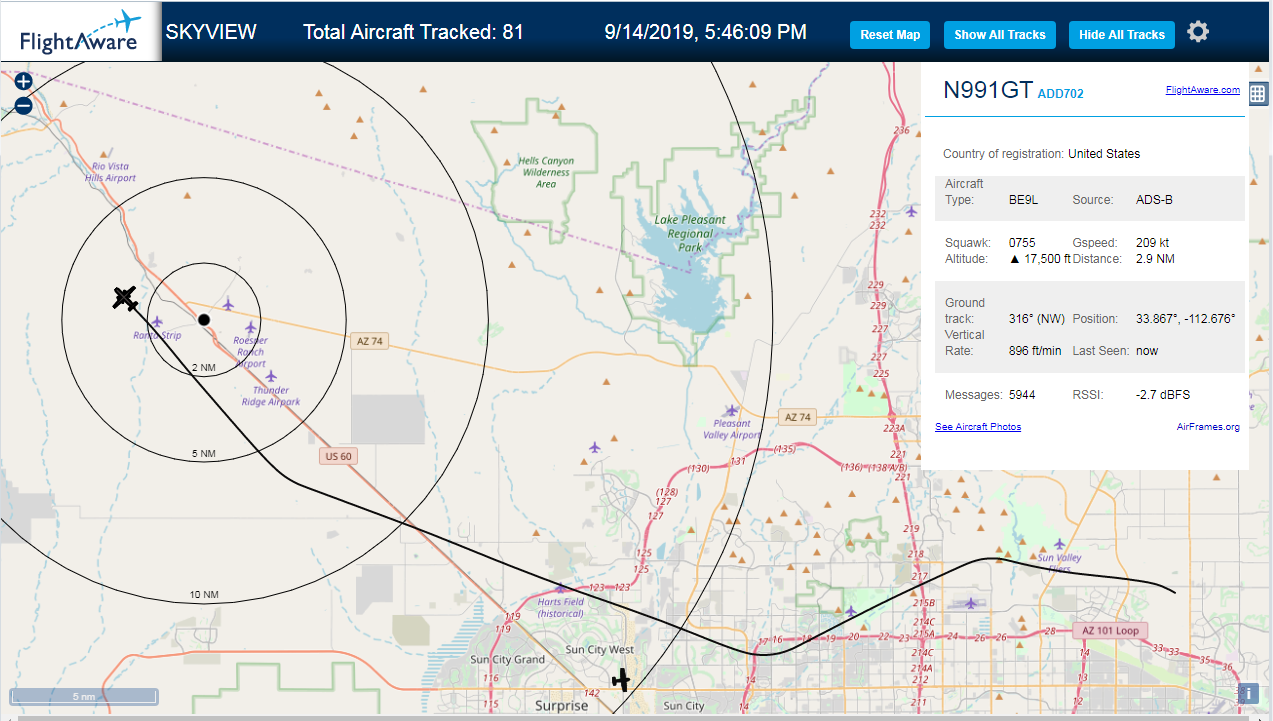This screenshot has height=721, width=1273.
Task: Click the receiver location black dot
Action: pos(204,320)
